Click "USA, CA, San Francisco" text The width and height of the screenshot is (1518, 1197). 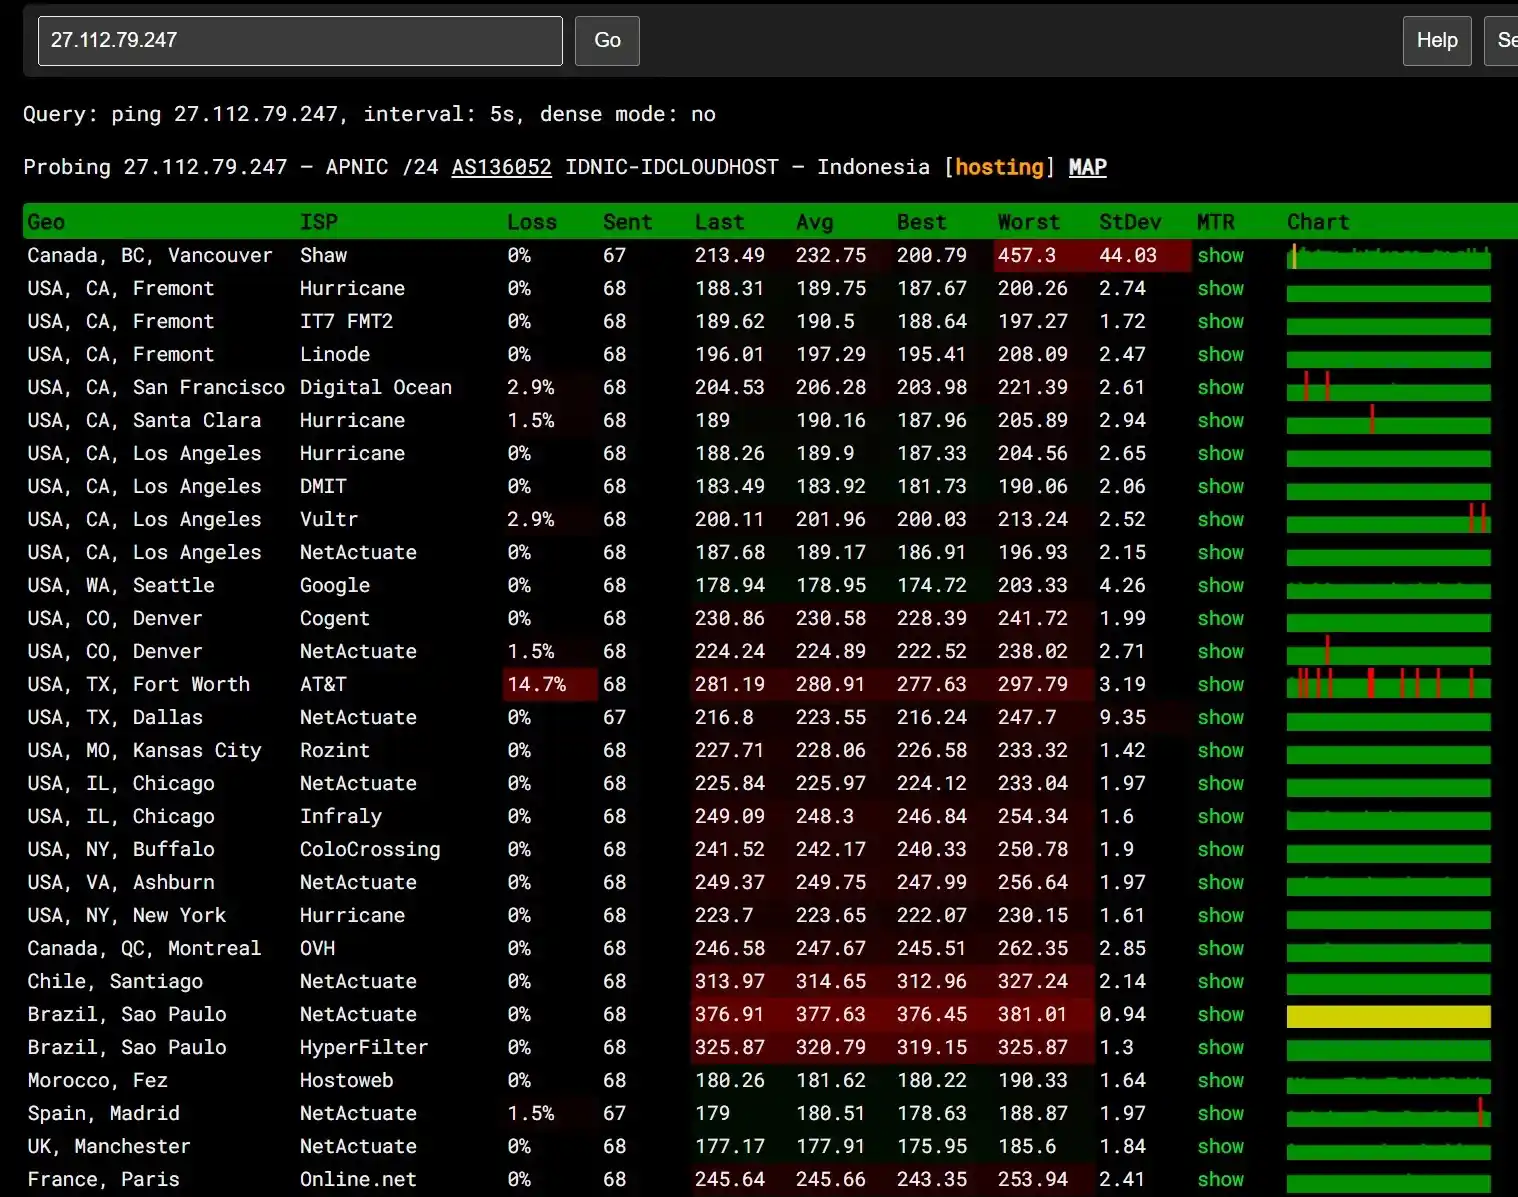coord(156,388)
